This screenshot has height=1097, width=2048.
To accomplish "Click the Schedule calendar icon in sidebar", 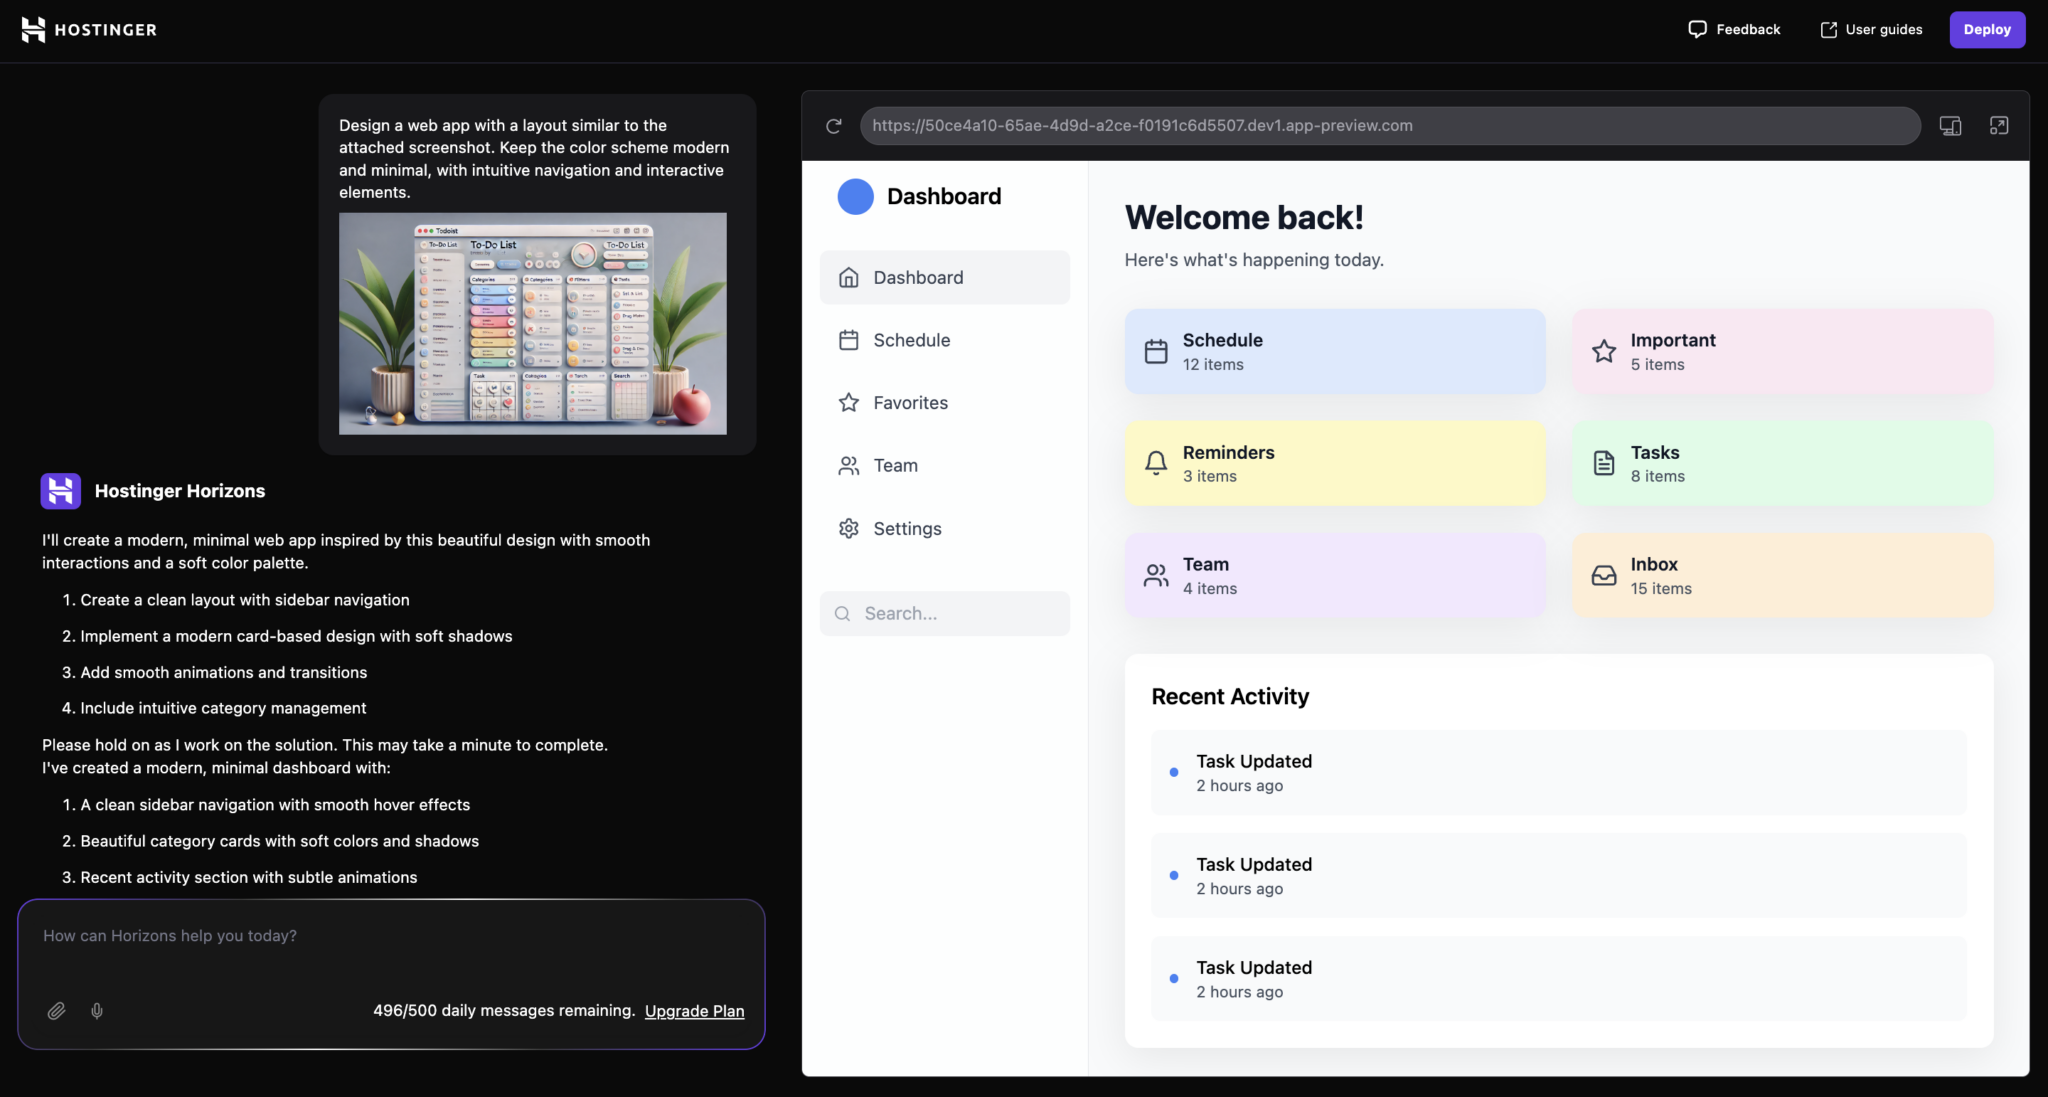I will 848,340.
